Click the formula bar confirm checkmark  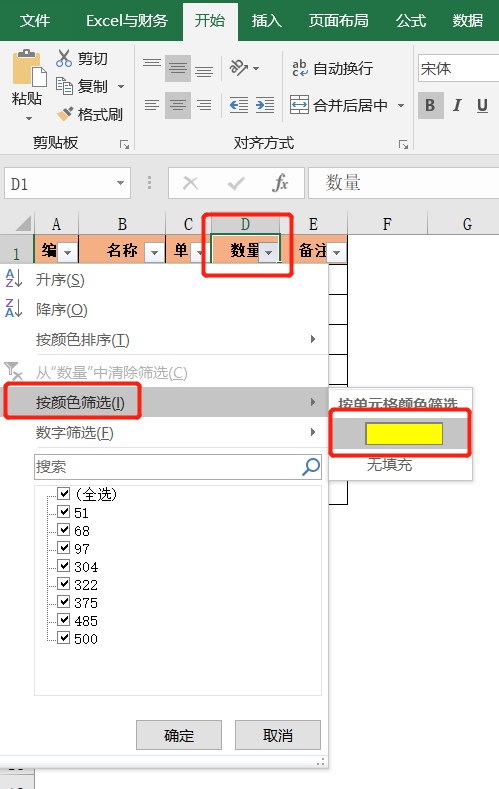pyautogui.click(x=235, y=183)
